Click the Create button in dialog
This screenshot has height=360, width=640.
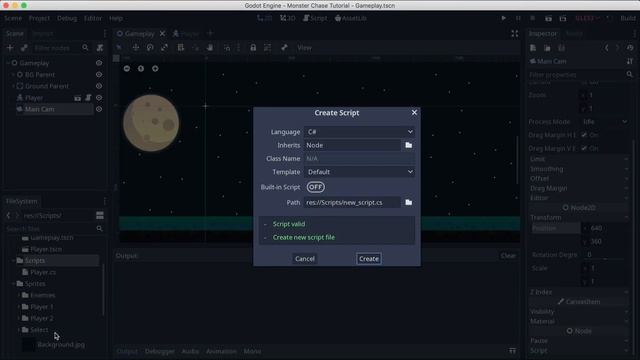[x=369, y=259]
